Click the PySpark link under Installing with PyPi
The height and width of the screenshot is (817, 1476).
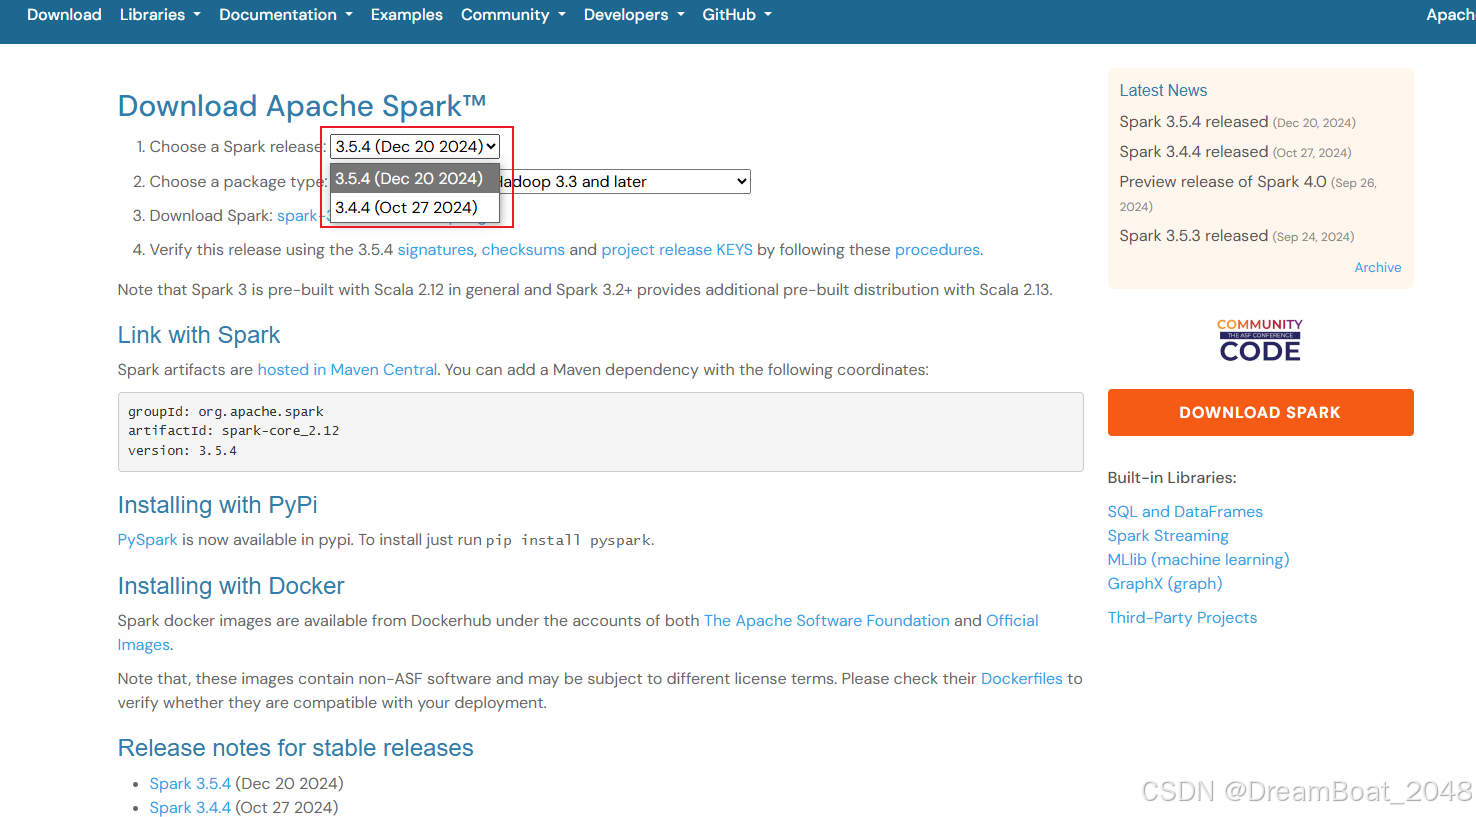pyautogui.click(x=146, y=539)
